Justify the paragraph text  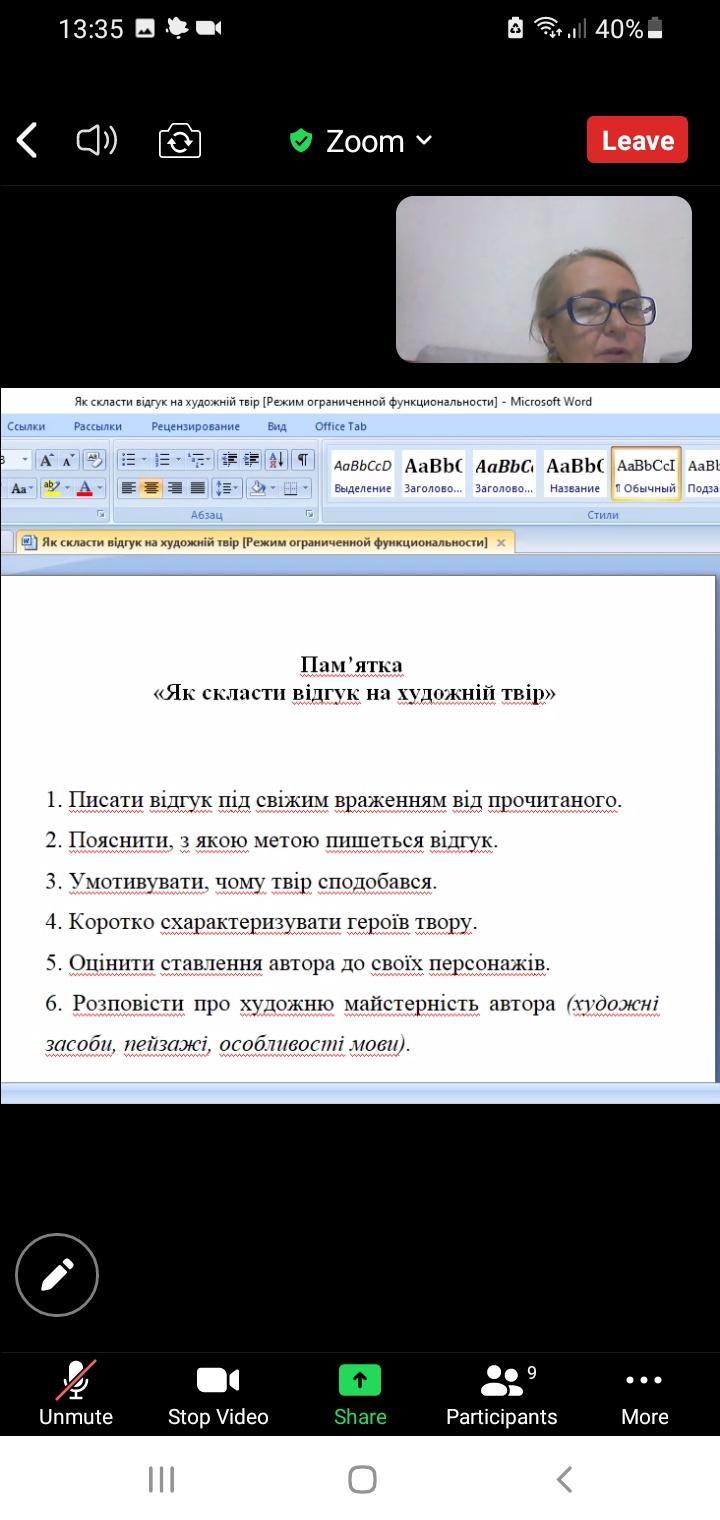tap(198, 488)
